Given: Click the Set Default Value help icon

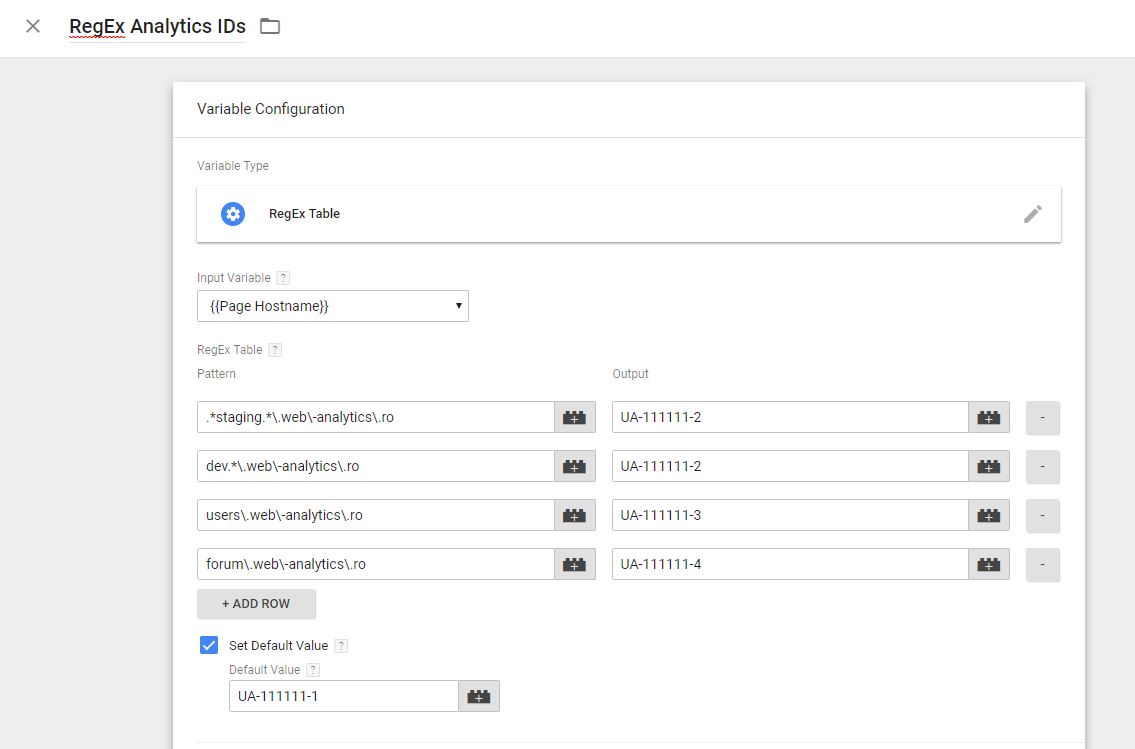Looking at the screenshot, I should (341, 645).
